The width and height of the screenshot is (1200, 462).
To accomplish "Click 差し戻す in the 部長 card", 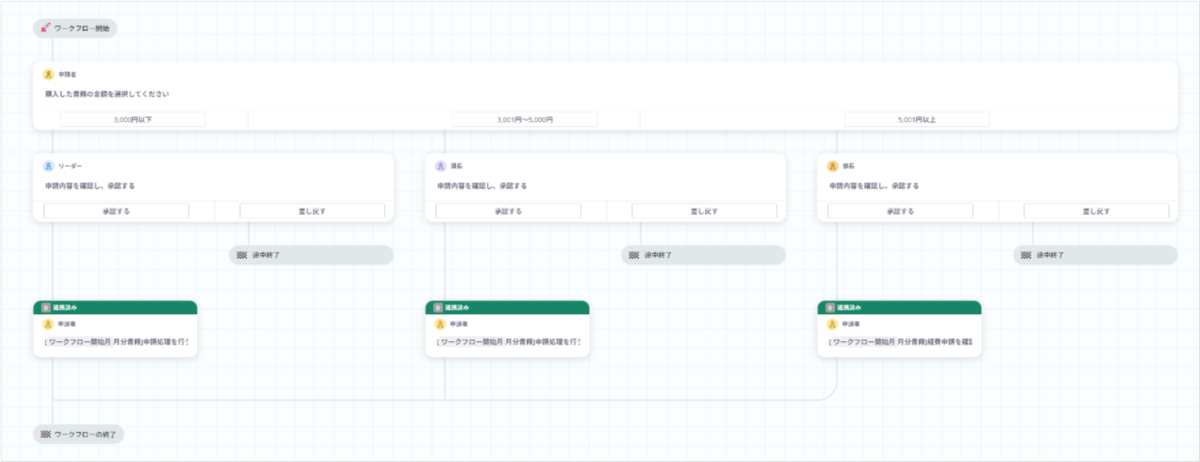I will point(1096,212).
